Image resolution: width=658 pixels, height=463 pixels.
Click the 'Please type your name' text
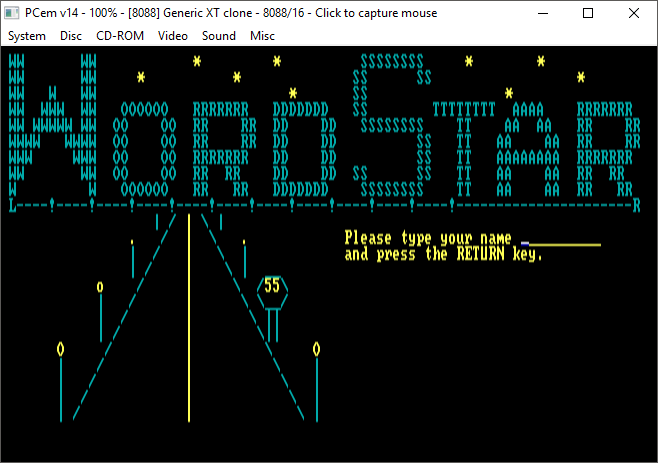(428, 238)
